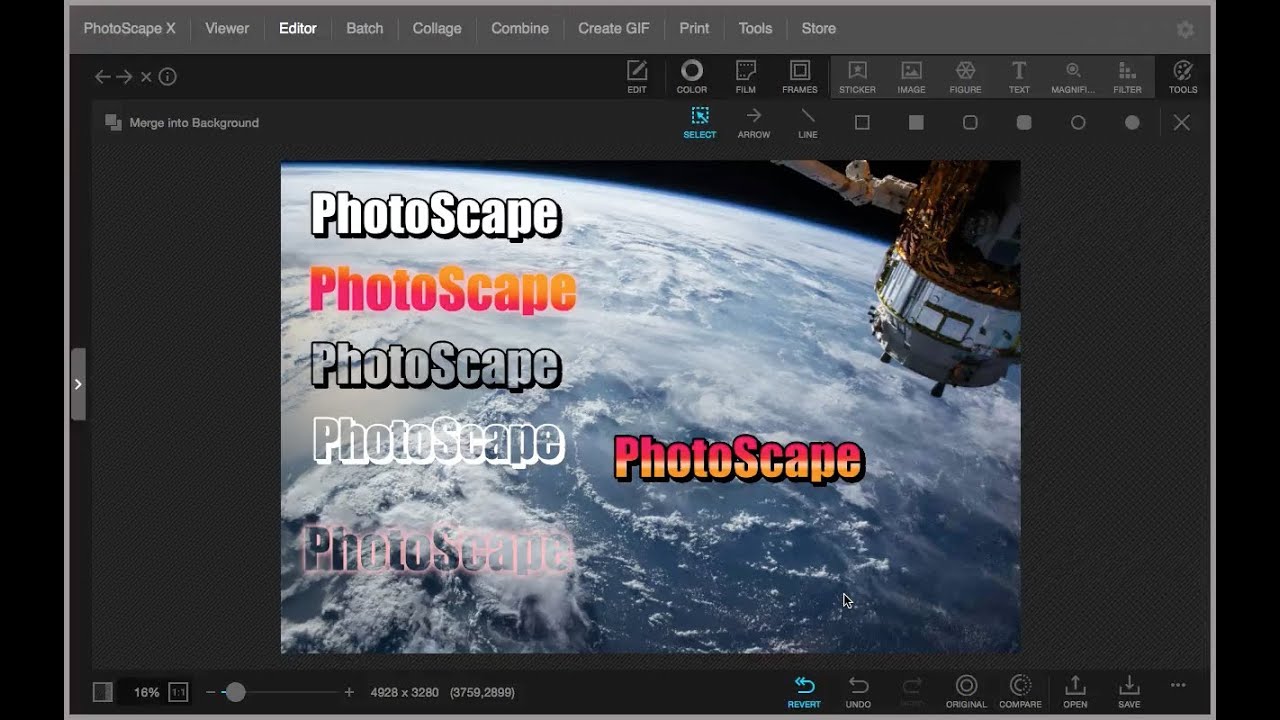The height and width of the screenshot is (720, 1280).
Task: Click the Save button
Action: [1129, 691]
